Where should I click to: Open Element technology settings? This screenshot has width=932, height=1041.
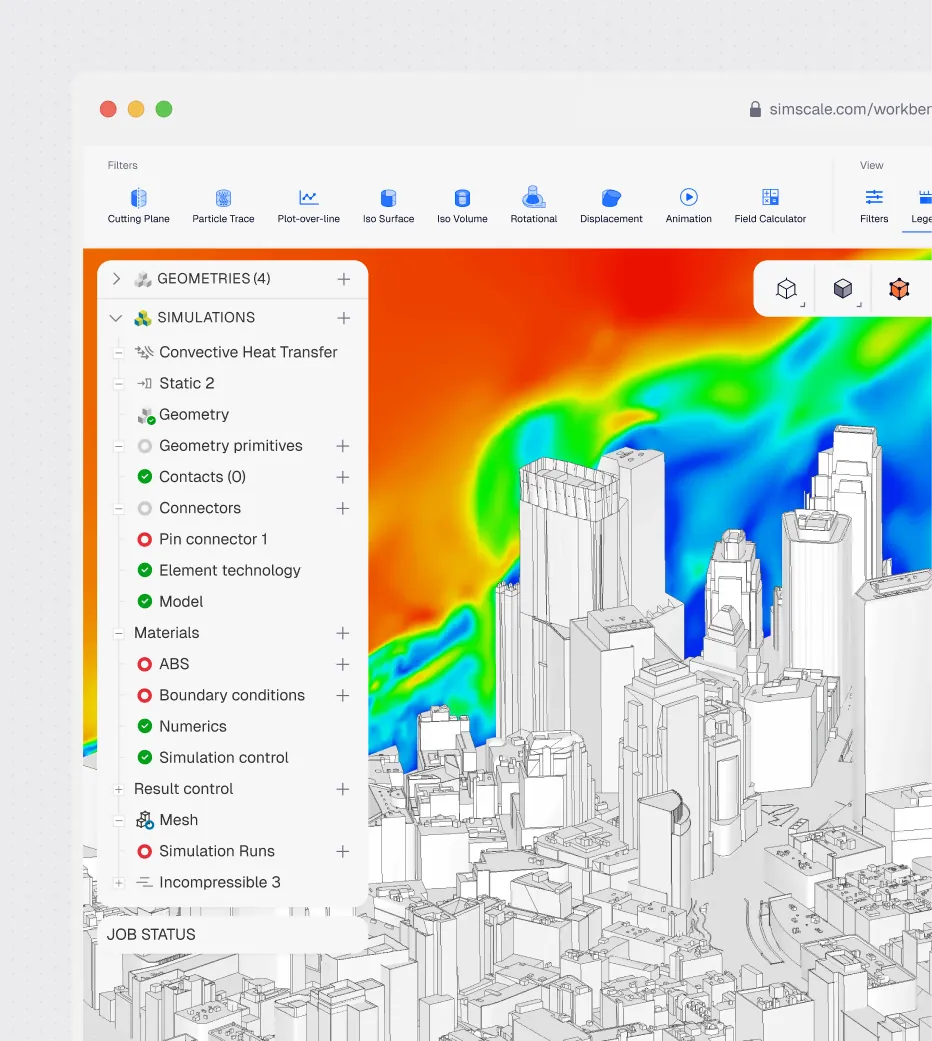pos(230,570)
